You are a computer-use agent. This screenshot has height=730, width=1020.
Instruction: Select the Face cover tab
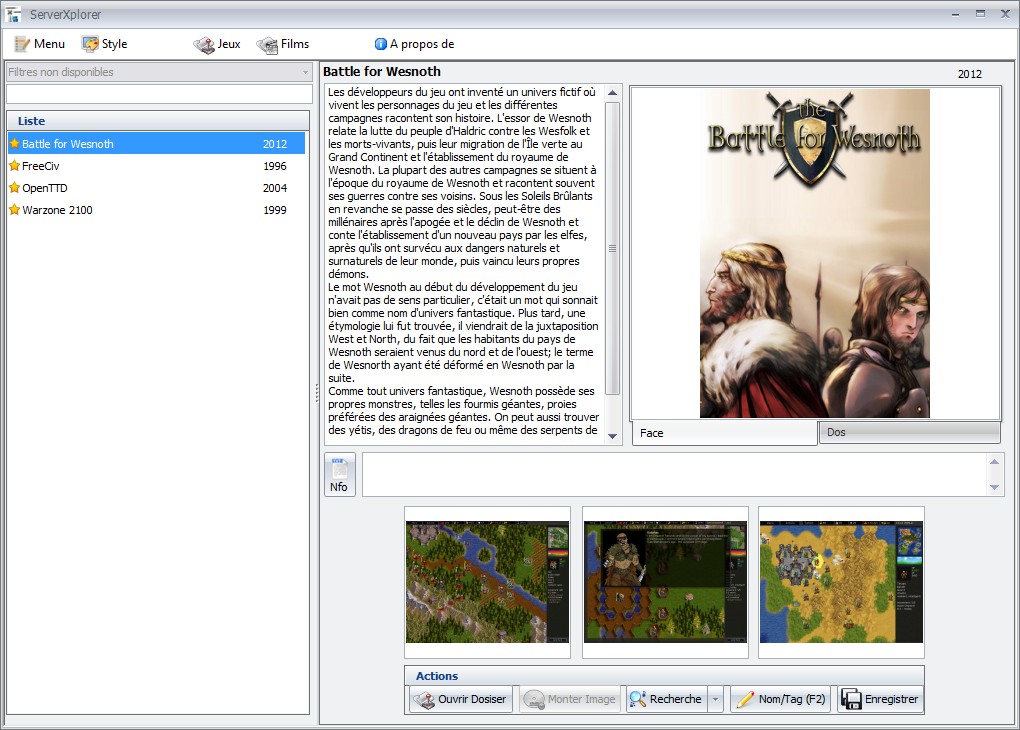pyautogui.click(x=724, y=433)
